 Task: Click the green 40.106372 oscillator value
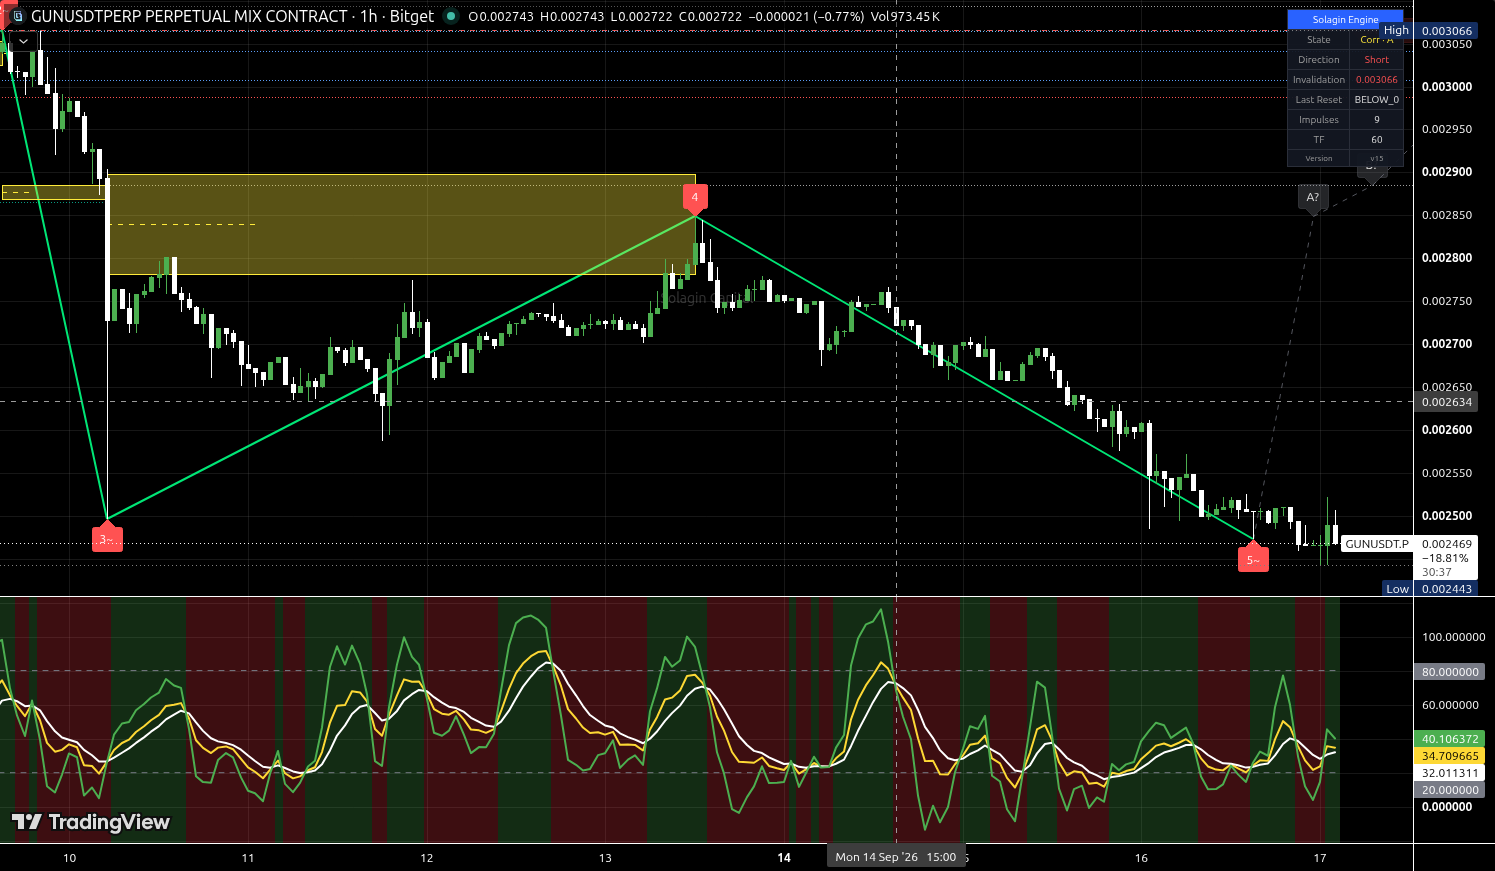(x=1449, y=739)
